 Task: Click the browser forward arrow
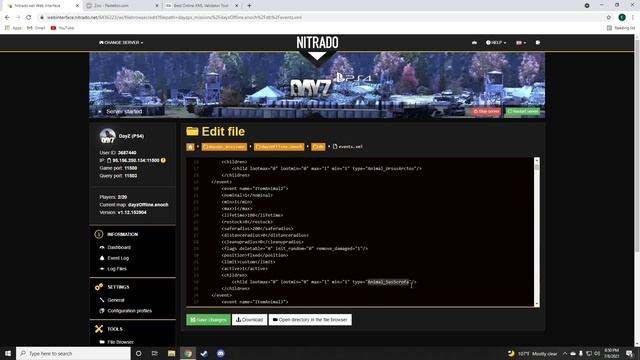(18, 18)
